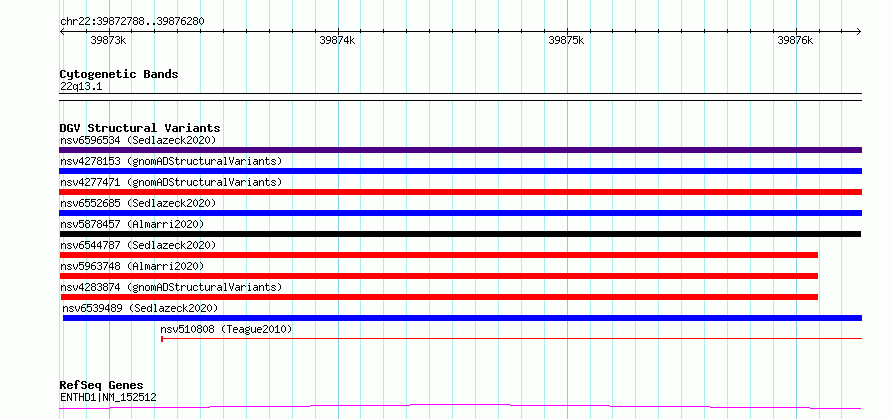Click the black bar of nsv5878457
Screen dimensions: 890x419
pos(460,234)
